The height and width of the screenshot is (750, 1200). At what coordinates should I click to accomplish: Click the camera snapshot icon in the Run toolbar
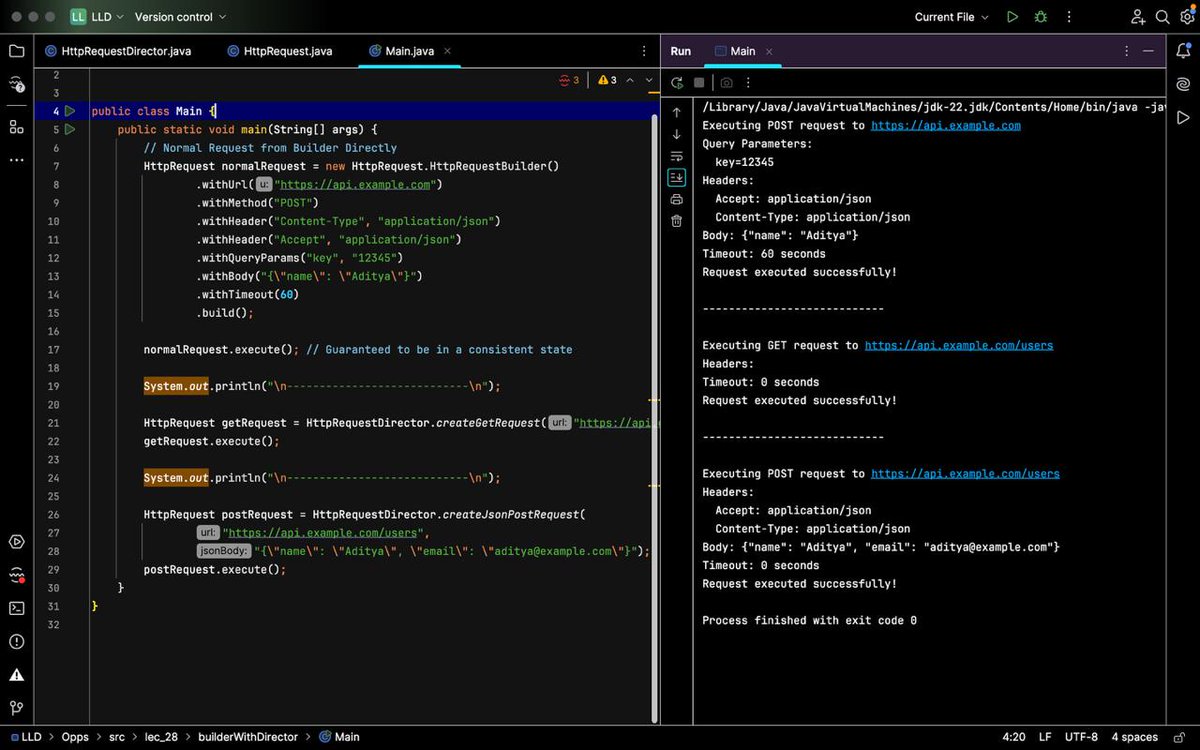coord(726,83)
